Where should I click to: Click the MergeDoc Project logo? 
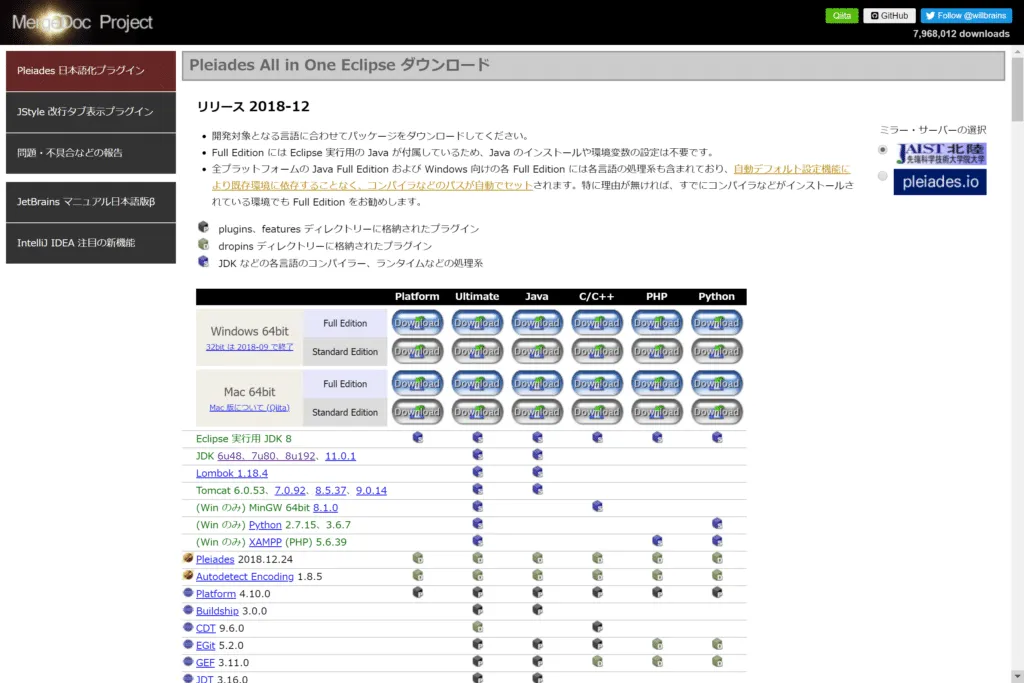pyautogui.click(x=82, y=22)
